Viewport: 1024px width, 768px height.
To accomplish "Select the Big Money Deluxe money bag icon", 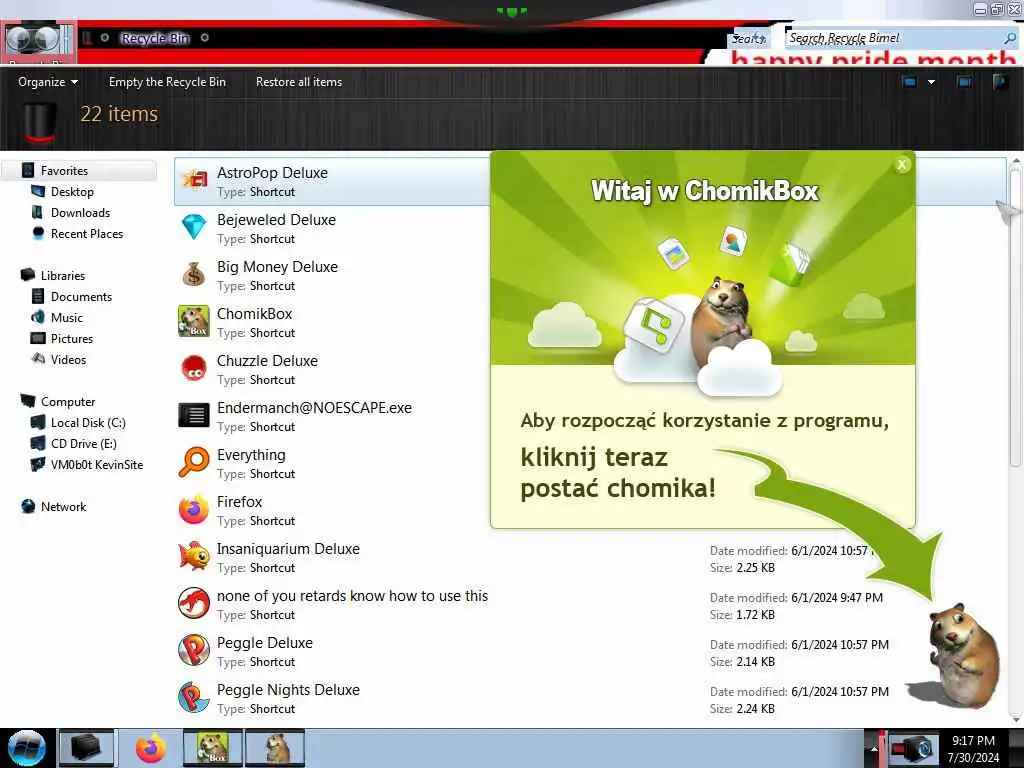I will click(194, 274).
